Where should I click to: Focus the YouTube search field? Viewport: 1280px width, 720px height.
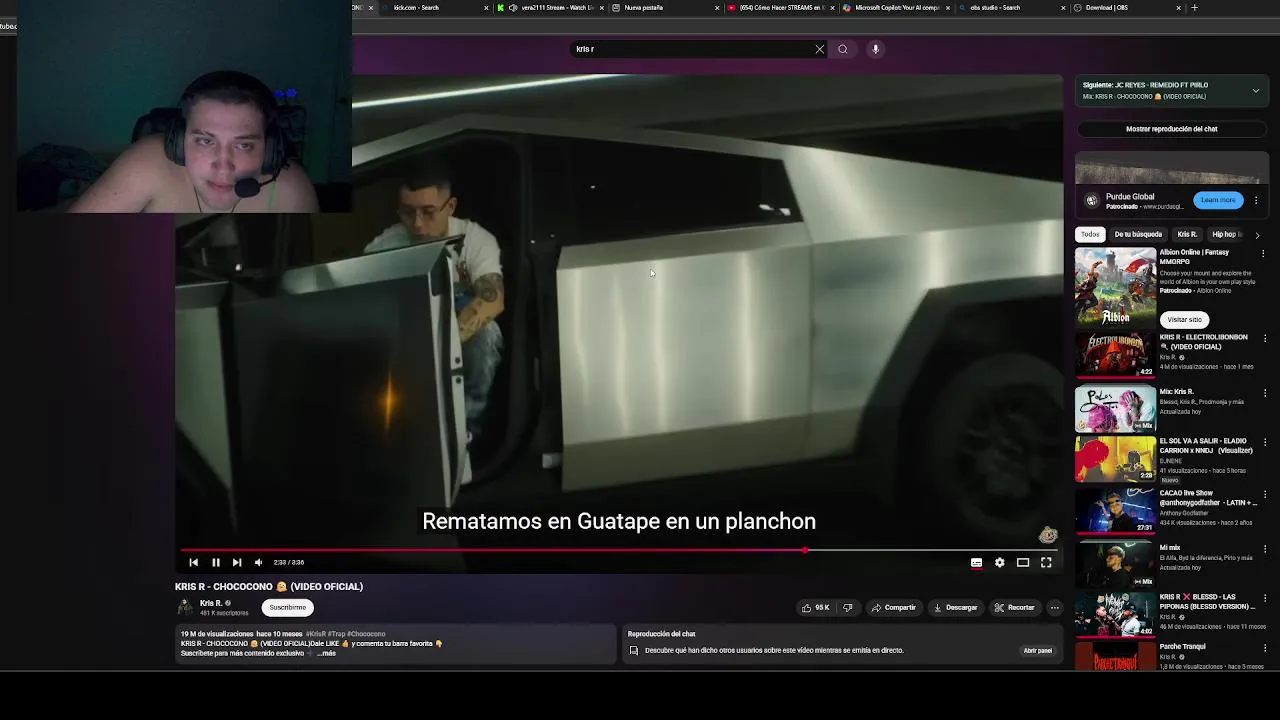pos(692,49)
